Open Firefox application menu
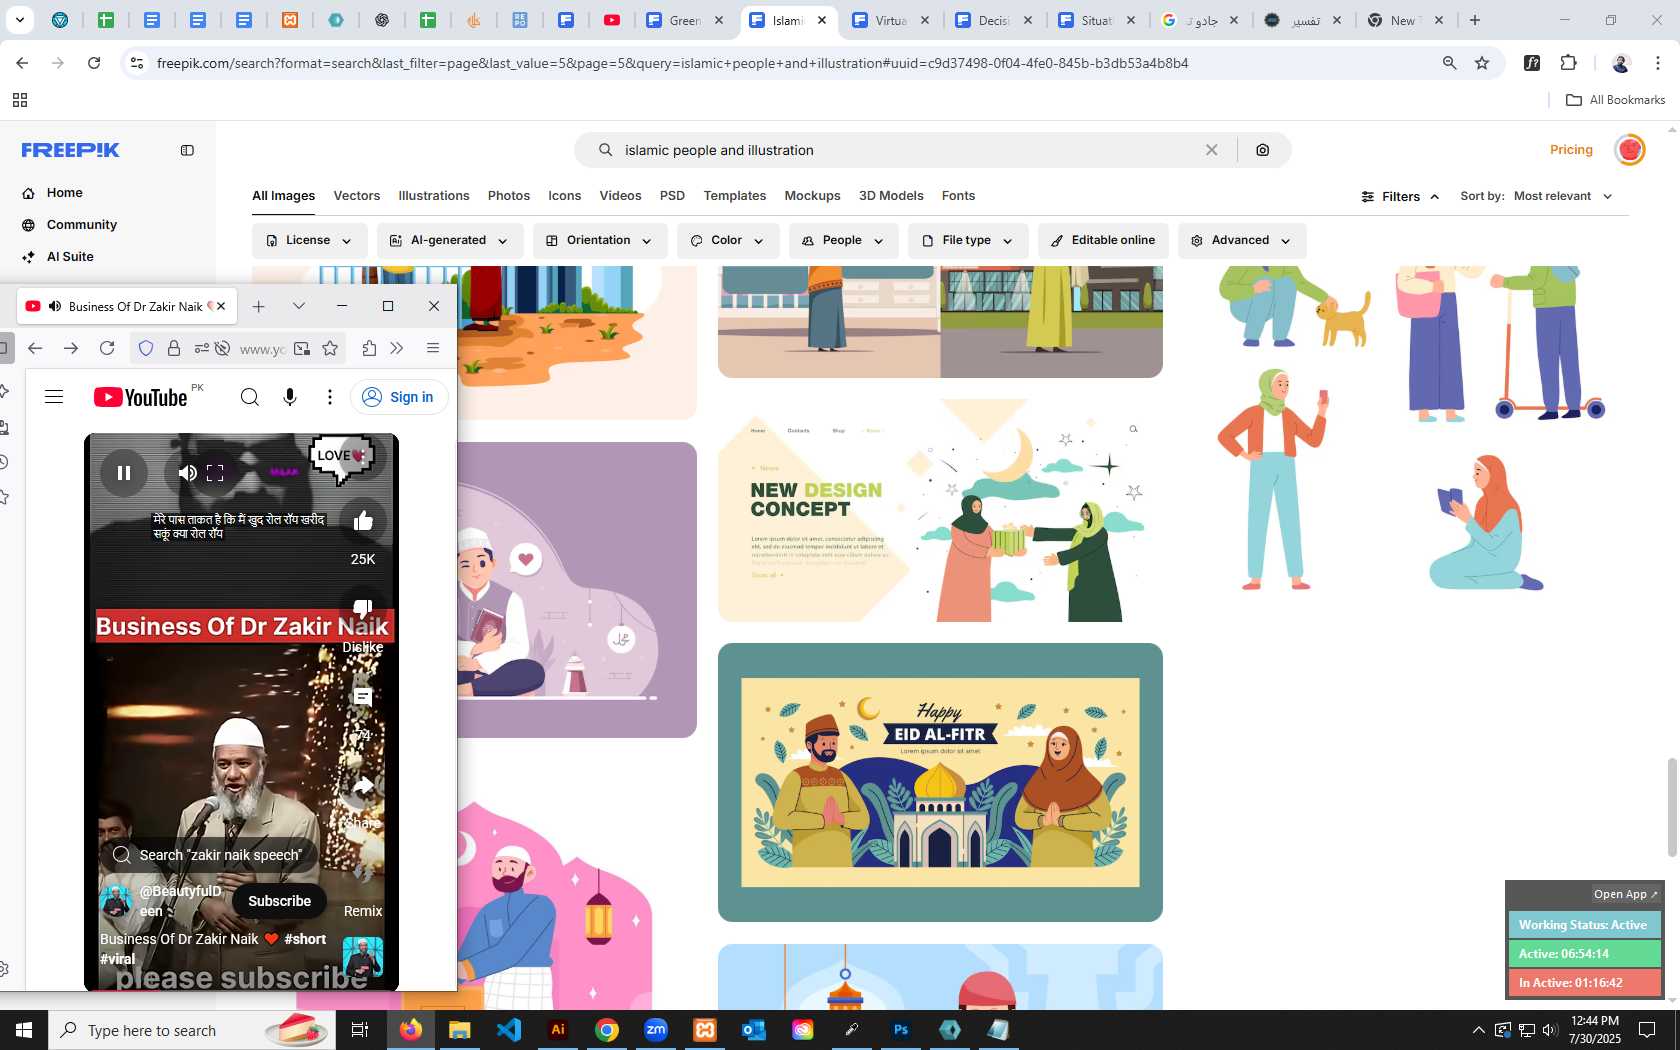This screenshot has width=1680, height=1050. point(433,348)
